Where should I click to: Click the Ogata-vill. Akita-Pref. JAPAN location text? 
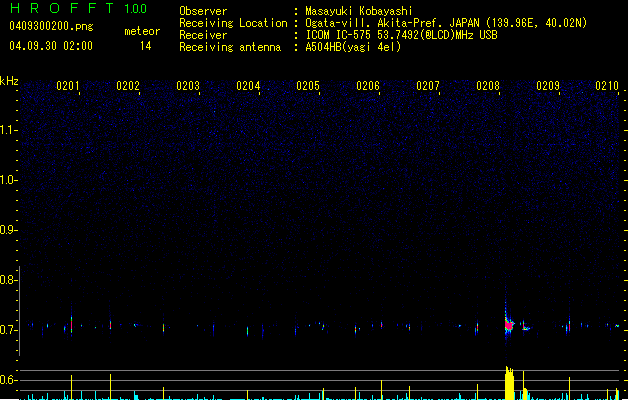(x=446, y=23)
